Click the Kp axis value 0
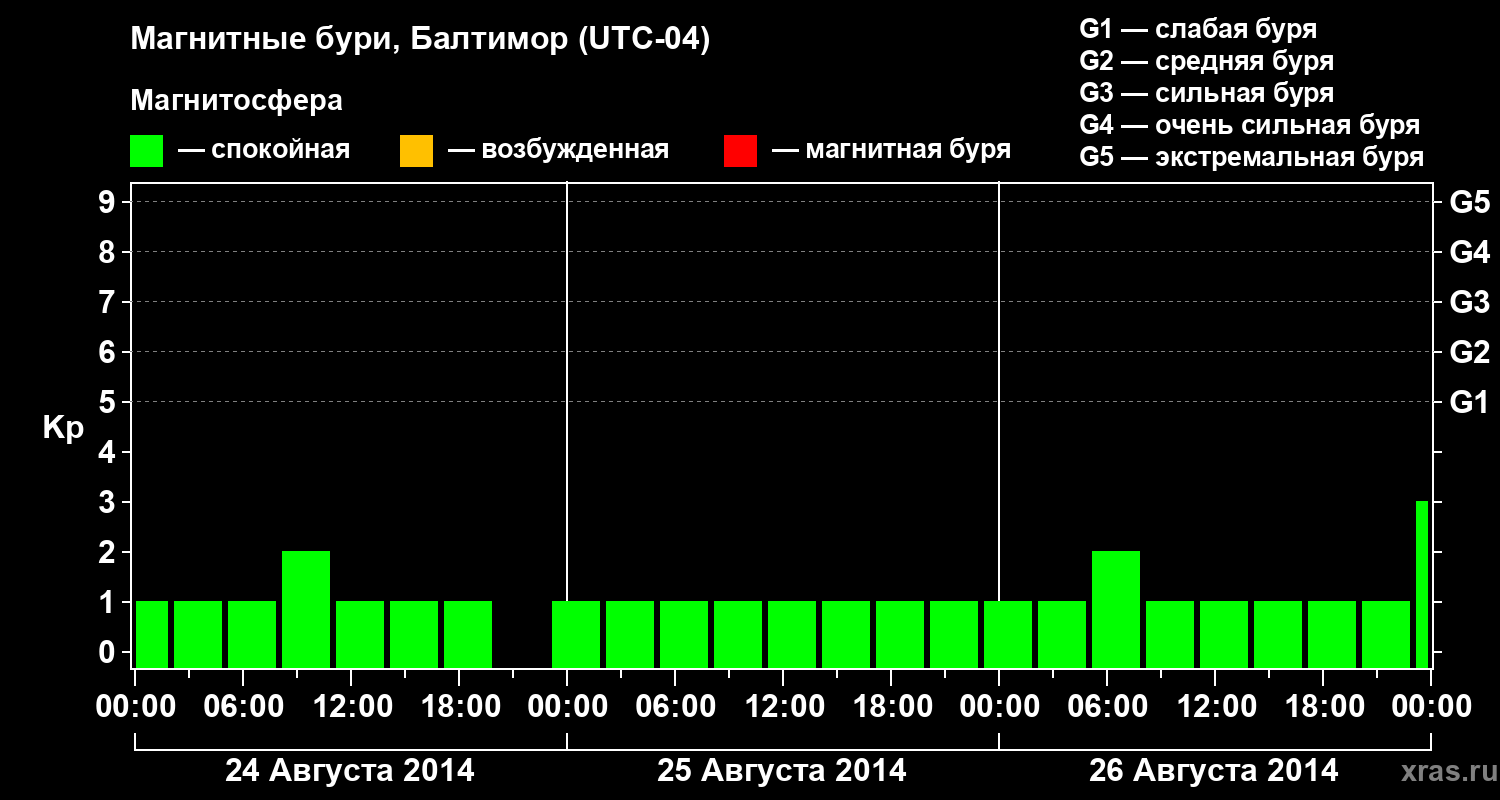This screenshot has height=800, width=1500. point(109,652)
